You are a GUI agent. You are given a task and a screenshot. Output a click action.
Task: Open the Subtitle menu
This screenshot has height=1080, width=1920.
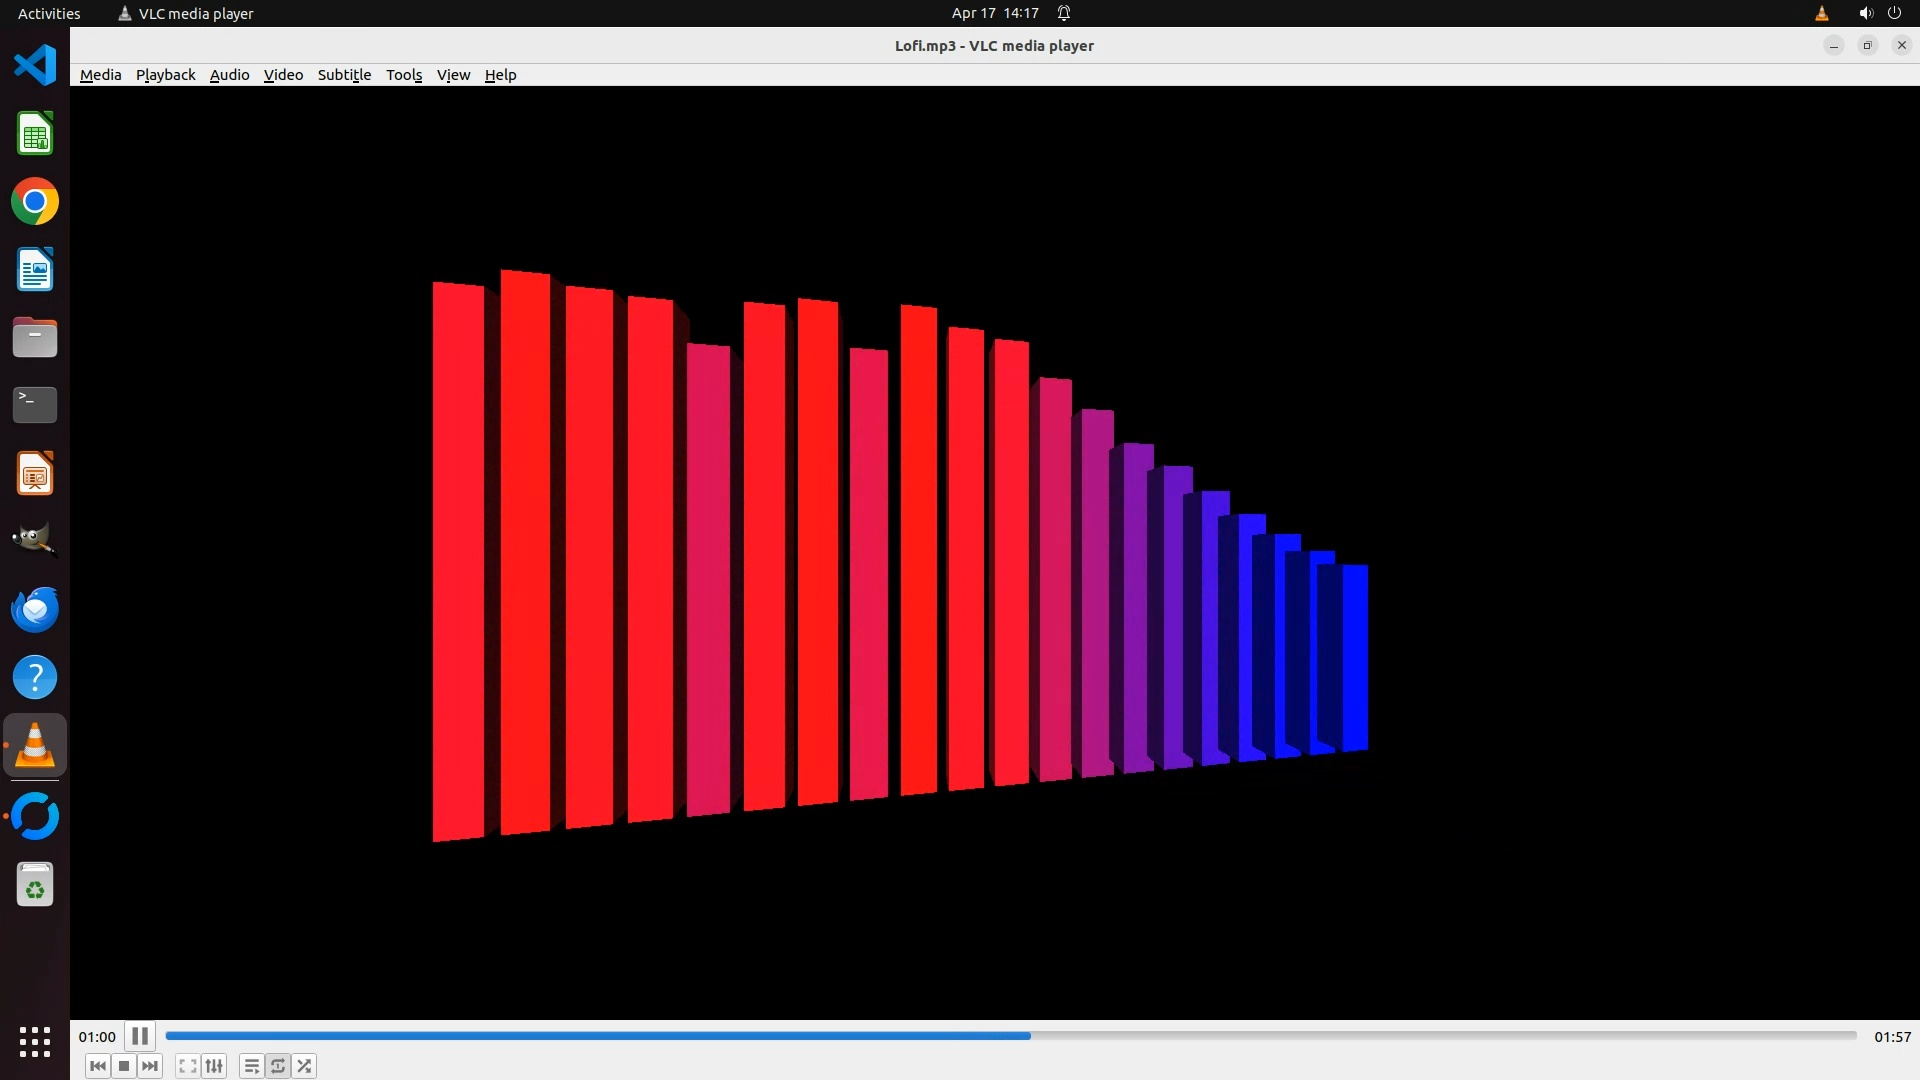[x=344, y=75]
